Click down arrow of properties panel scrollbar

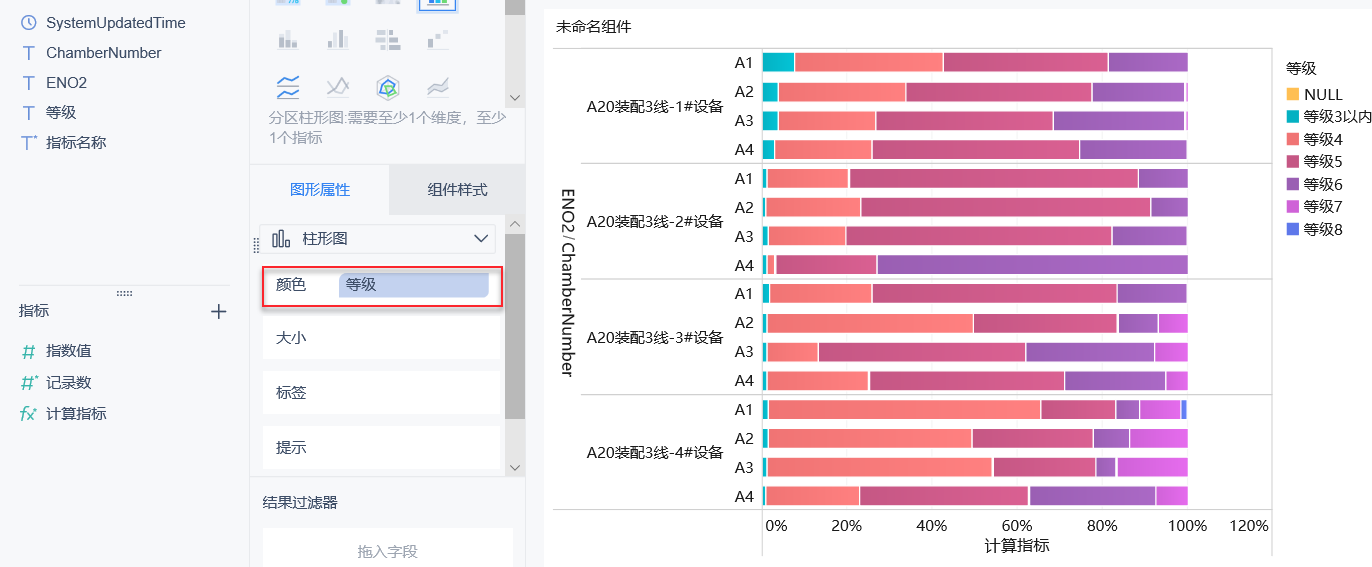515,467
